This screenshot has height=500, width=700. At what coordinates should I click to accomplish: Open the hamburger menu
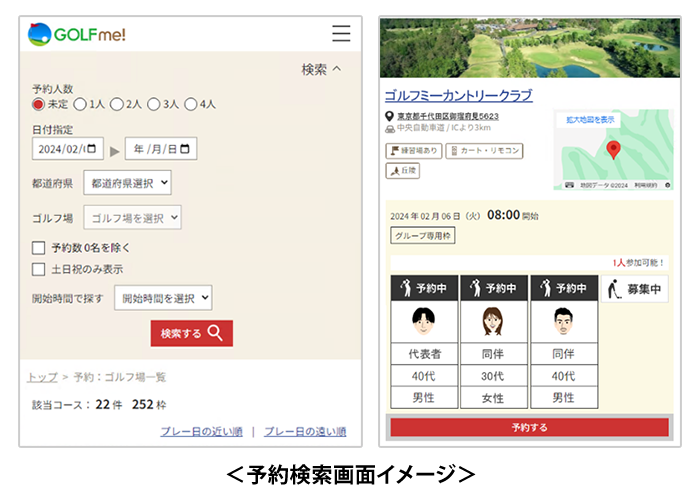click(x=341, y=33)
